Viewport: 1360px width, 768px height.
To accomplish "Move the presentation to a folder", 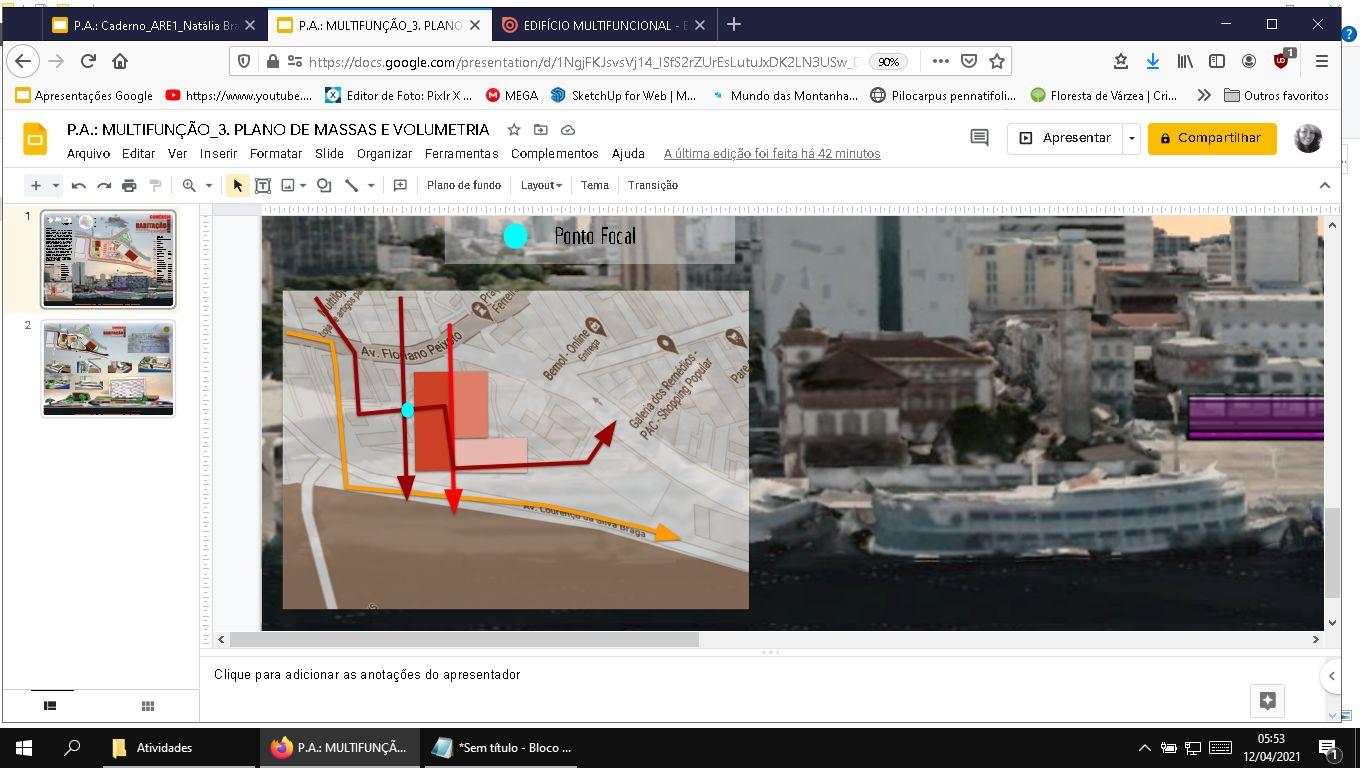I will click(x=541, y=130).
